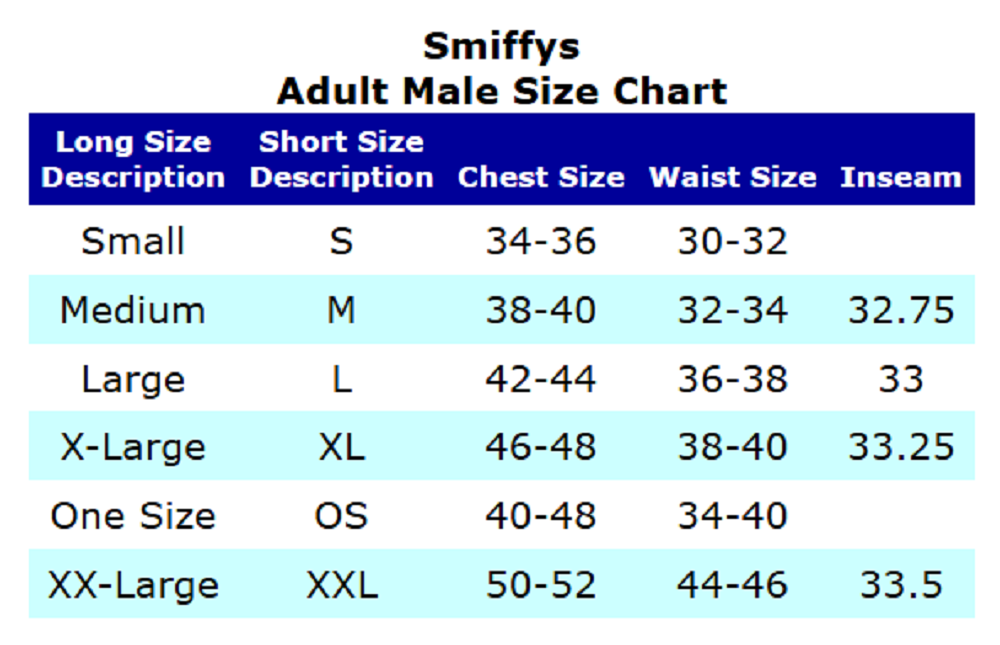1000x645 pixels.
Task: Click the Short Size Description column header
Action: click(341, 159)
